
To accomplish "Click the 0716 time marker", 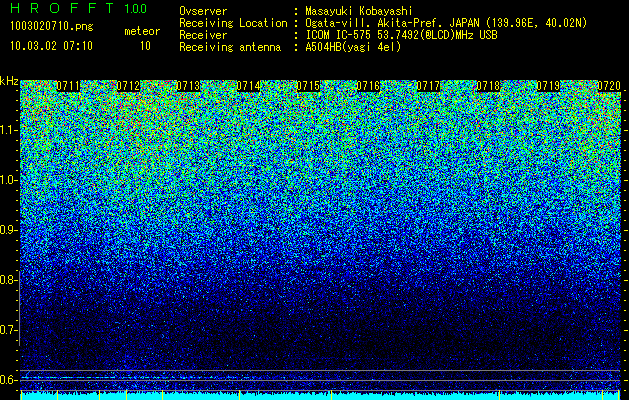I will tap(368, 86).
